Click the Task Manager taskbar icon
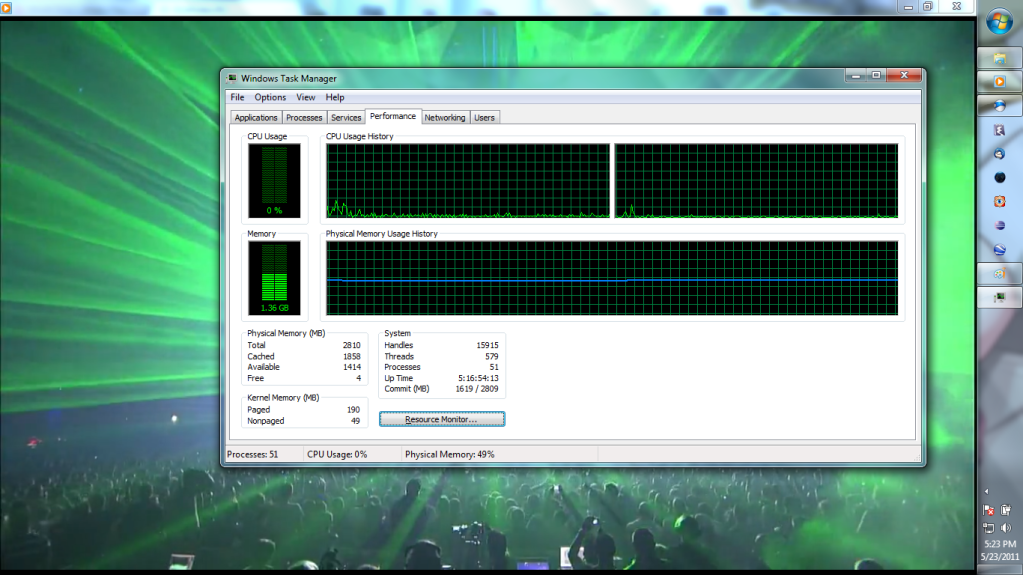The width and height of the screenshot is (1023, 575). 999,298
